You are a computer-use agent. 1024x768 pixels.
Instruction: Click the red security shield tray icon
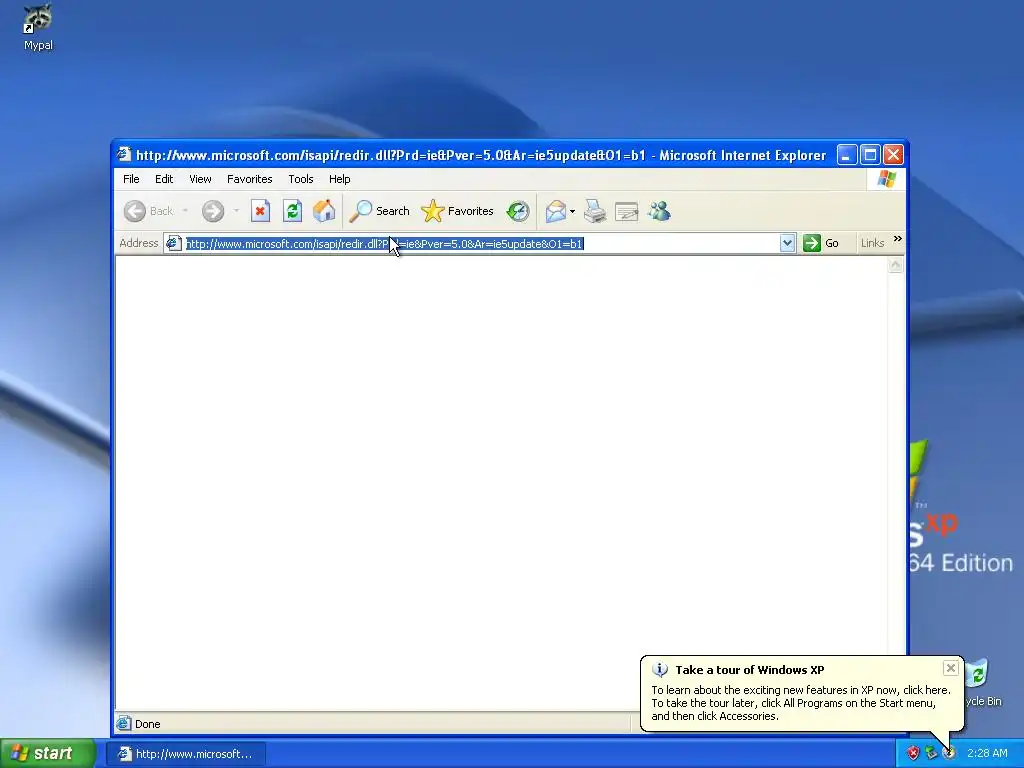point(913,753)
